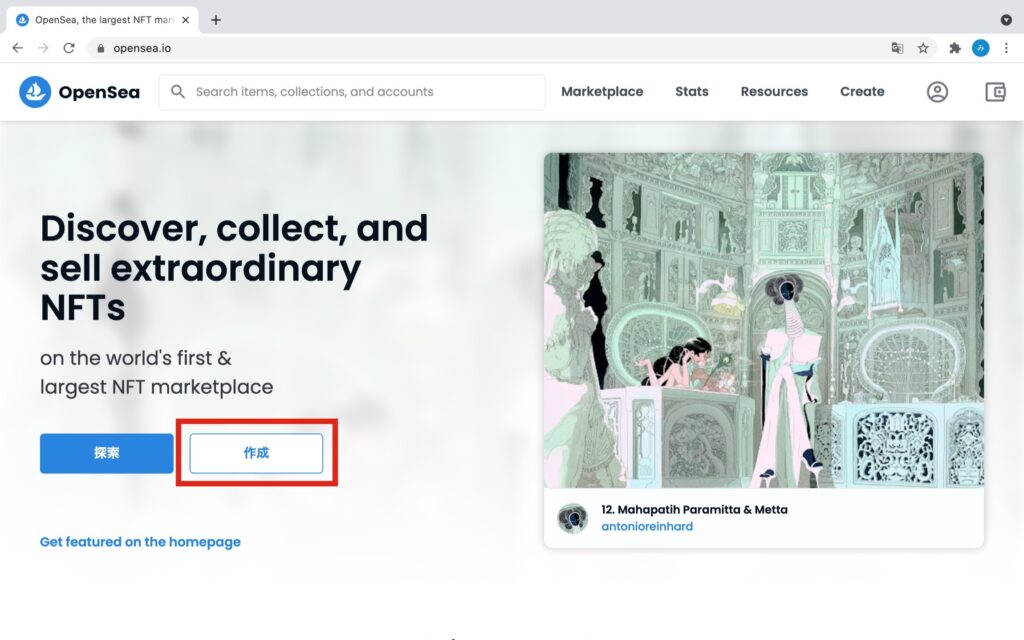This screenshot has width=1024, height=640.
Task: Follow the Get featured on the homepage link
Action: (x=140, y=542)
